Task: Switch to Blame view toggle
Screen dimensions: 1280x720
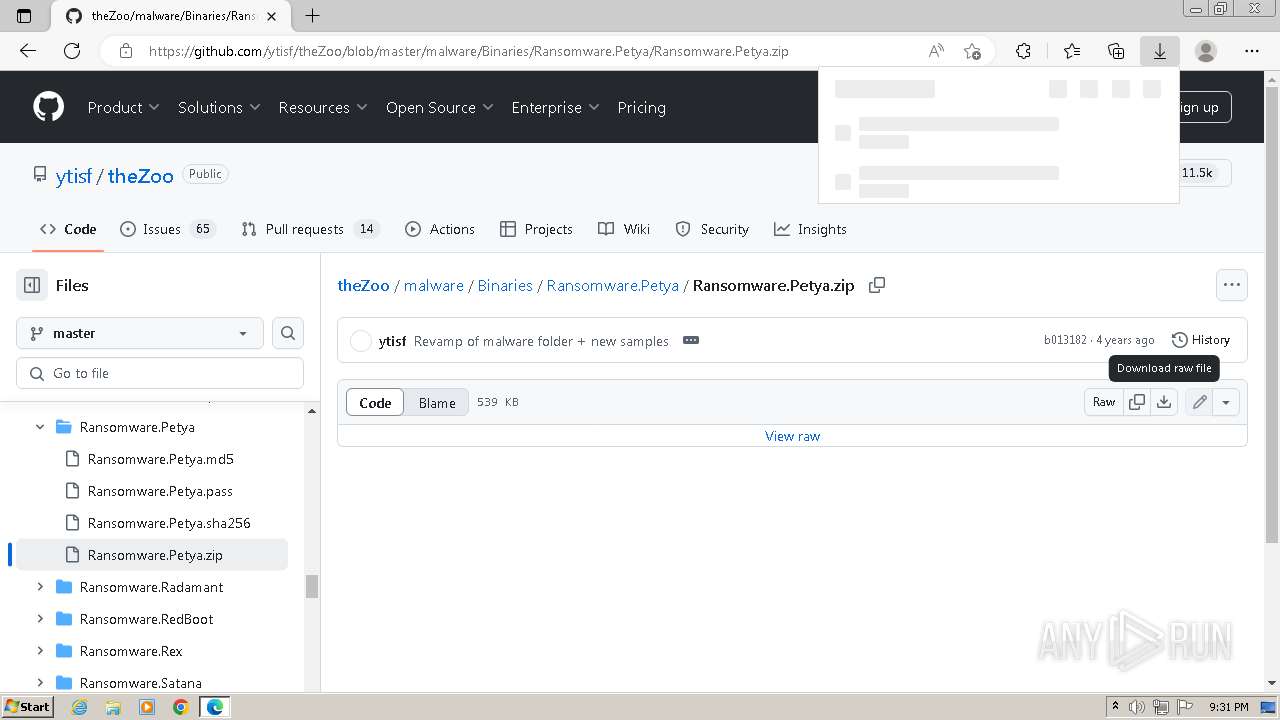Action: (437, 402)
